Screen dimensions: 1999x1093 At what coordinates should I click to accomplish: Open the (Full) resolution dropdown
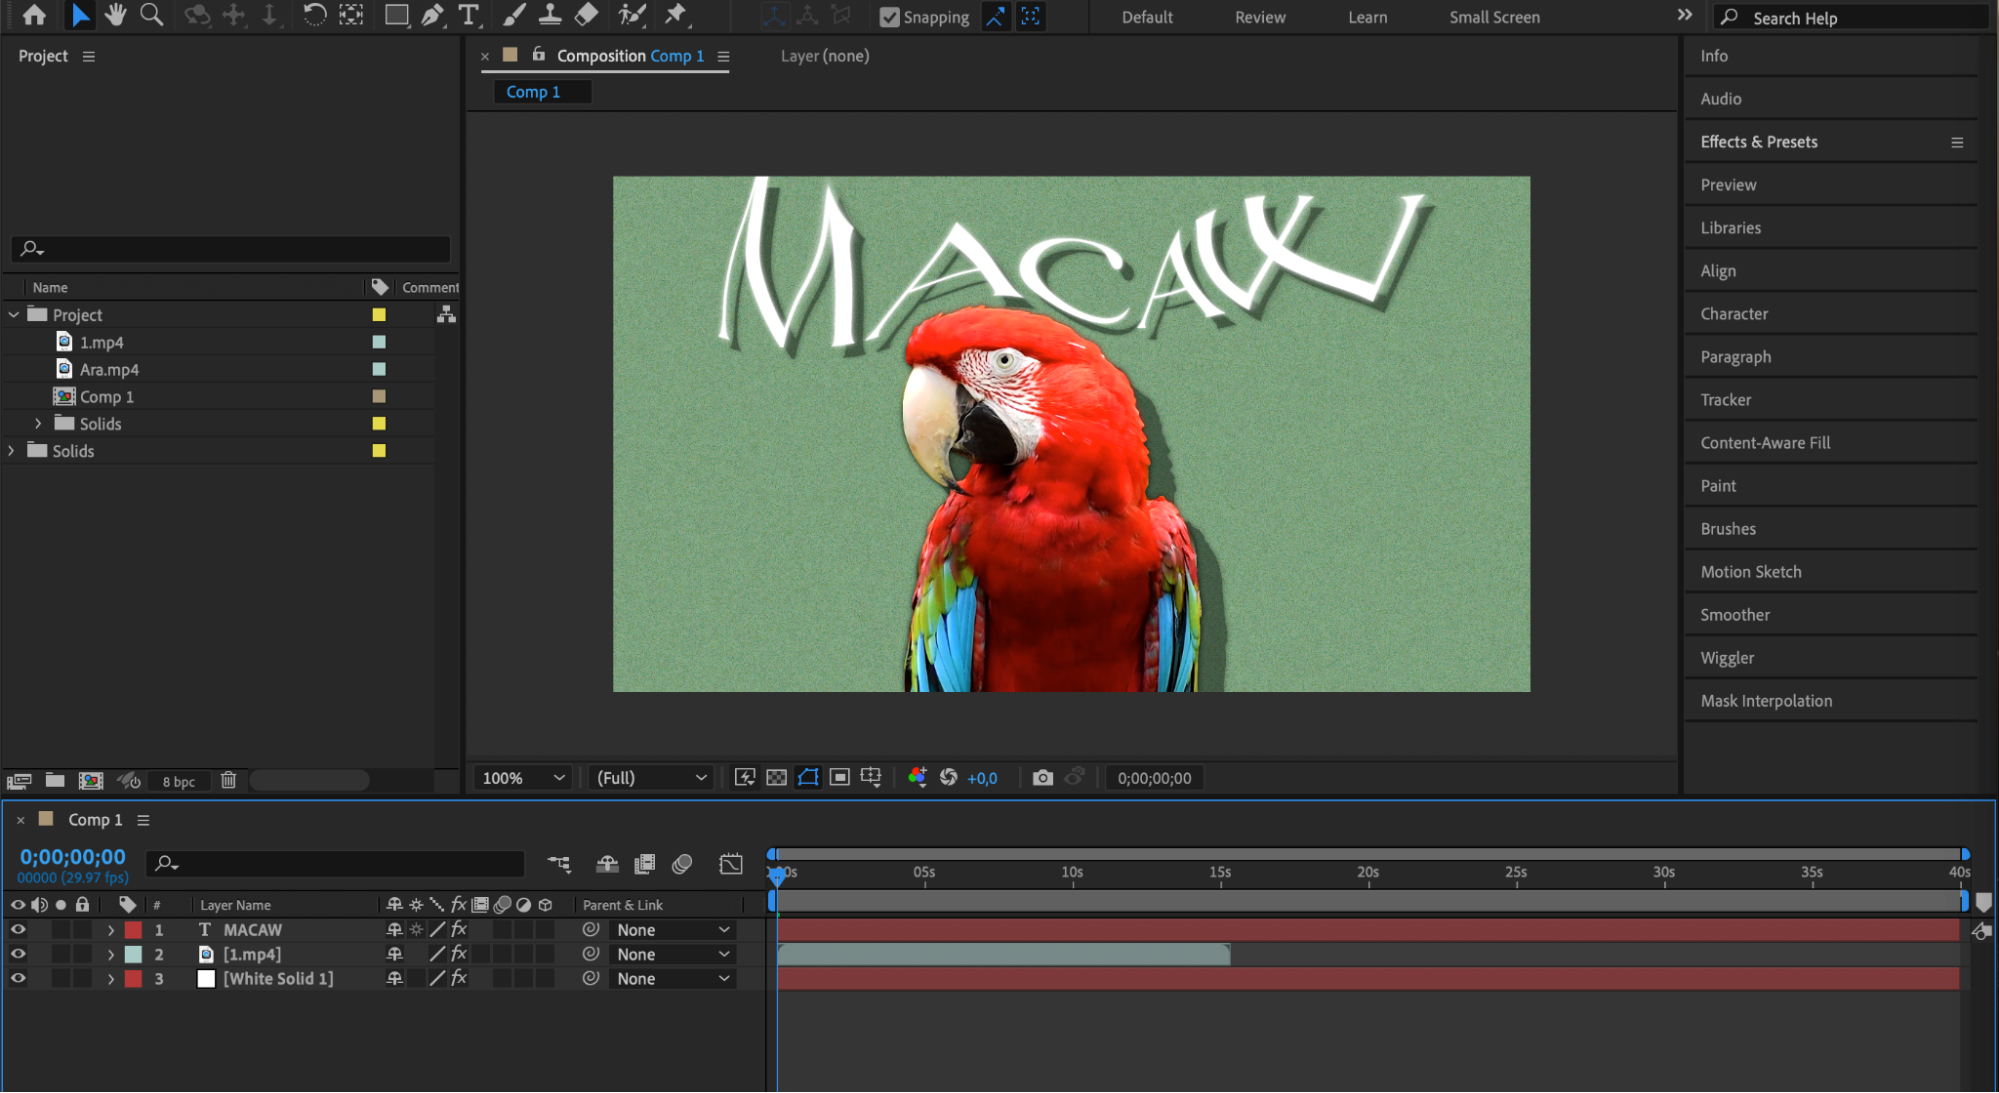coord(651,778)
